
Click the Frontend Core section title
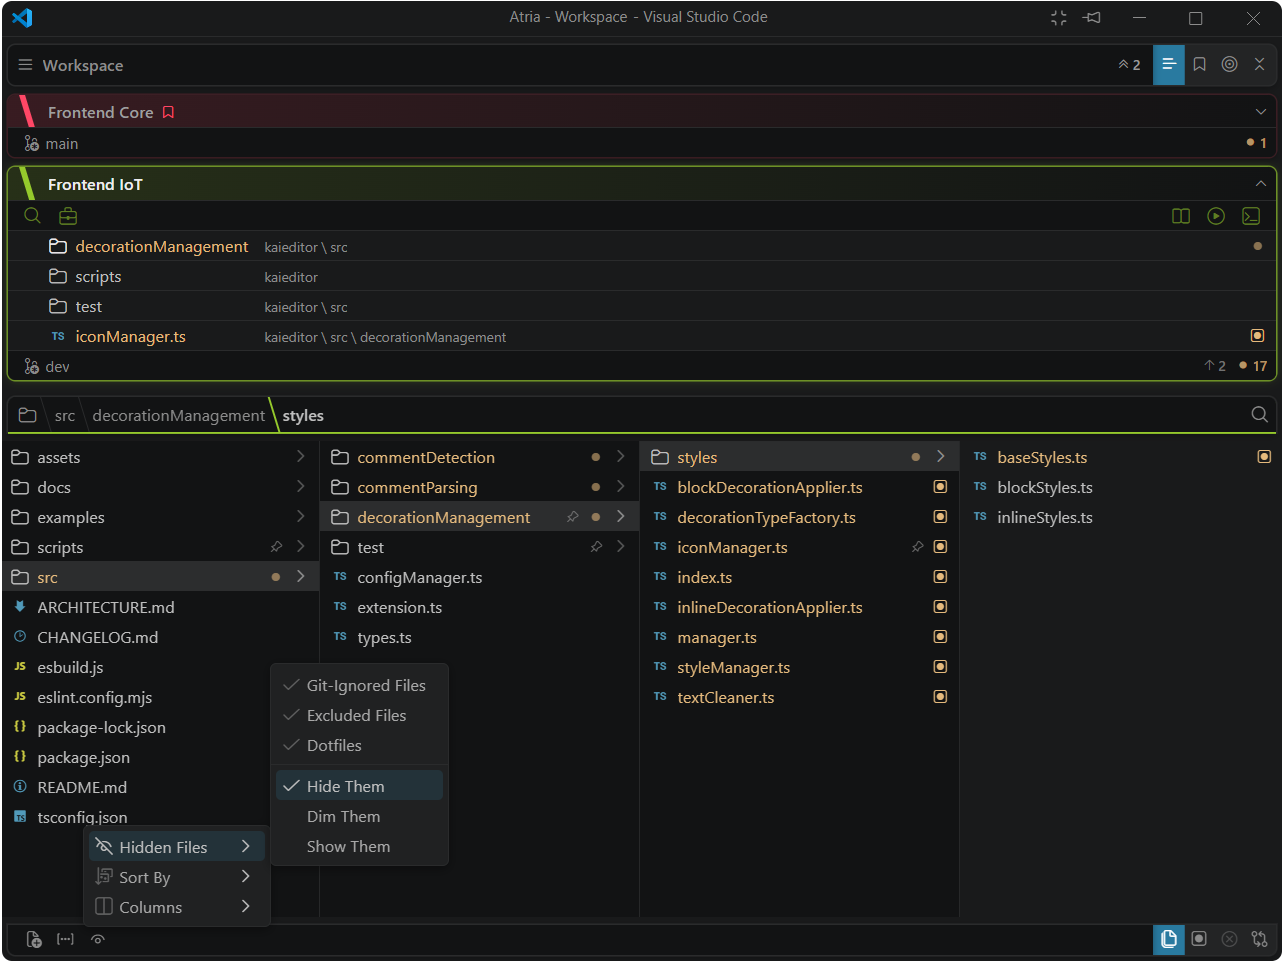(x=100, y=113)
